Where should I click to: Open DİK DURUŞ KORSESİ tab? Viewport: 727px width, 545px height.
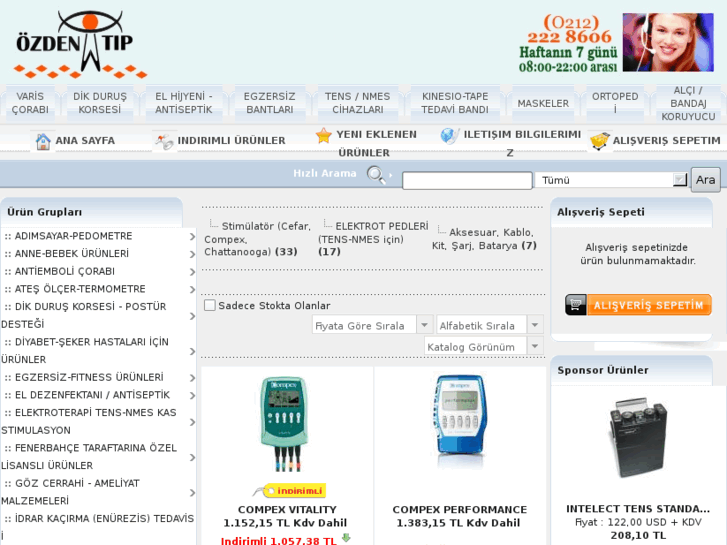tap(100, 103)
